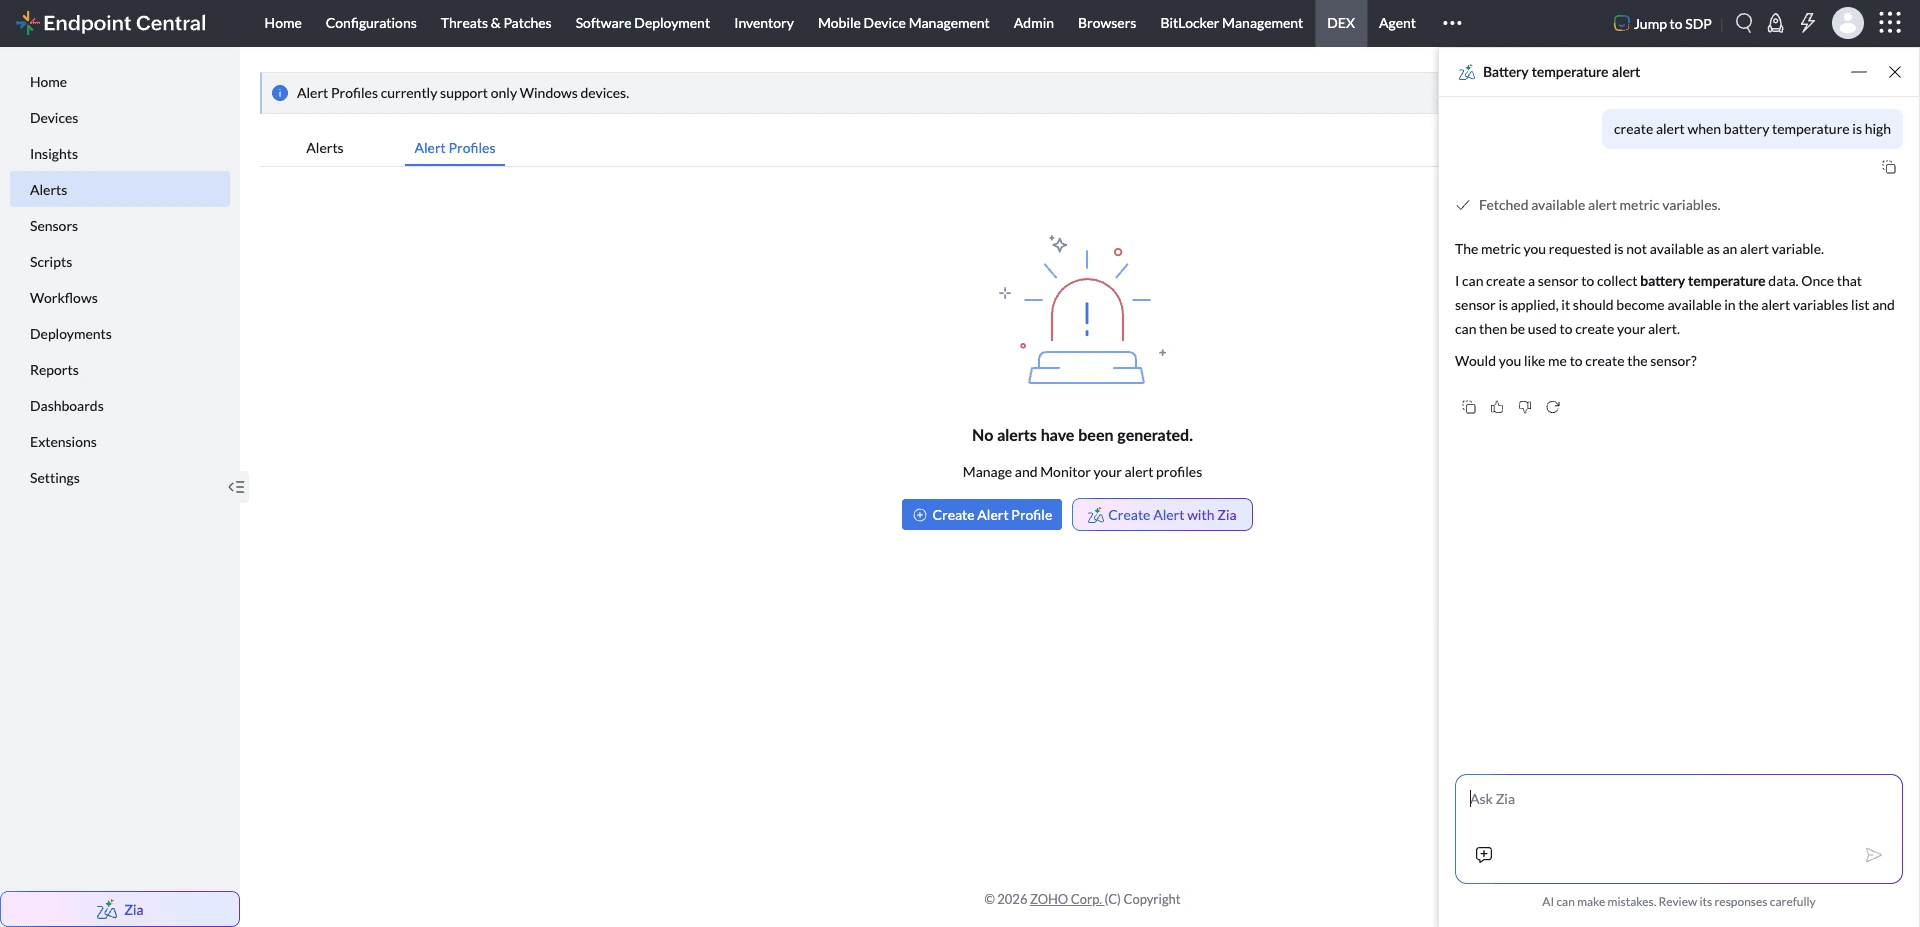Click the Zia icon in panel header

point(1467,72)
